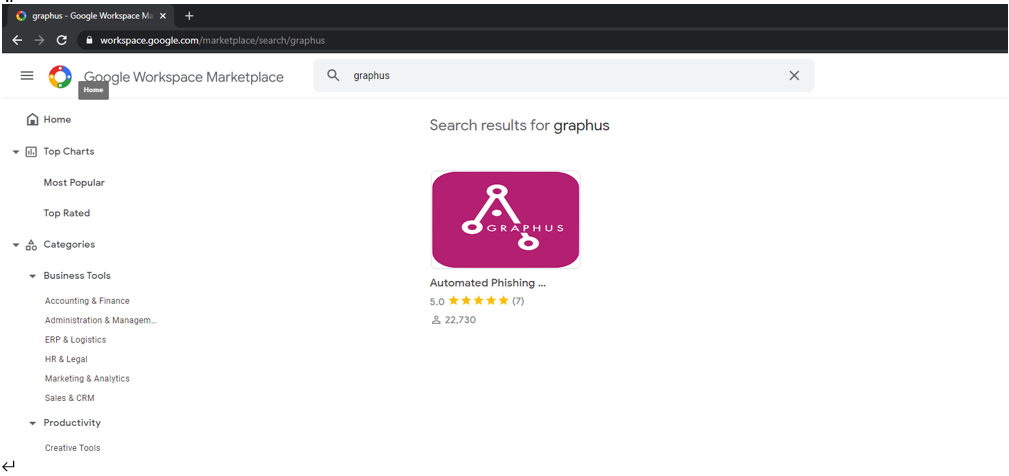Viewport: 1009px width, 476px height.
Task: Open Sales & CRM category
Action: pyautogui.click(x=69, y=398)
